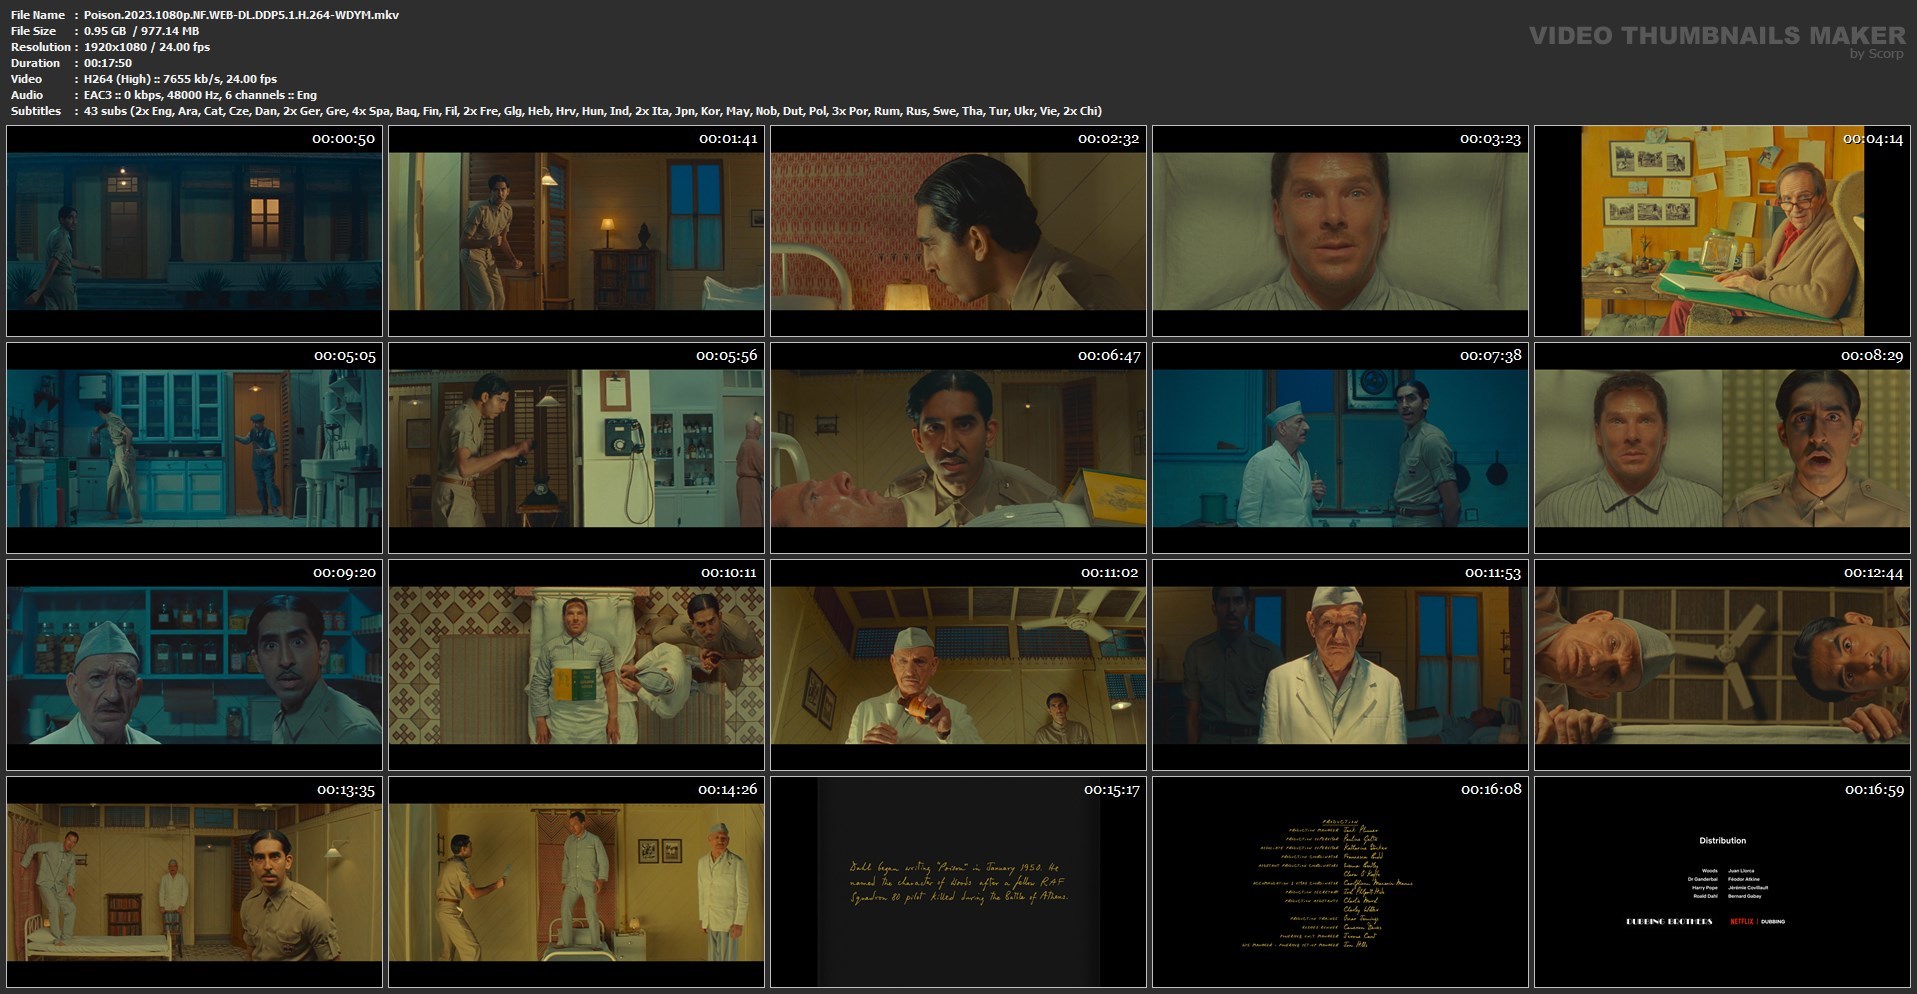This screenshot has height=994, width=1917.
Task: Choose the frame at 00:14:26
Action: pyautogui.click(x=576, y=882)
